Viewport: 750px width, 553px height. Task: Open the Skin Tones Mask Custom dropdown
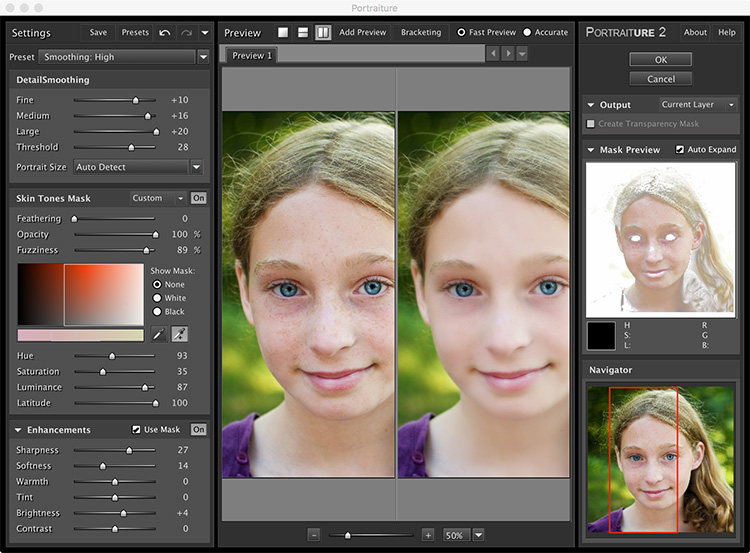(158, 198)
